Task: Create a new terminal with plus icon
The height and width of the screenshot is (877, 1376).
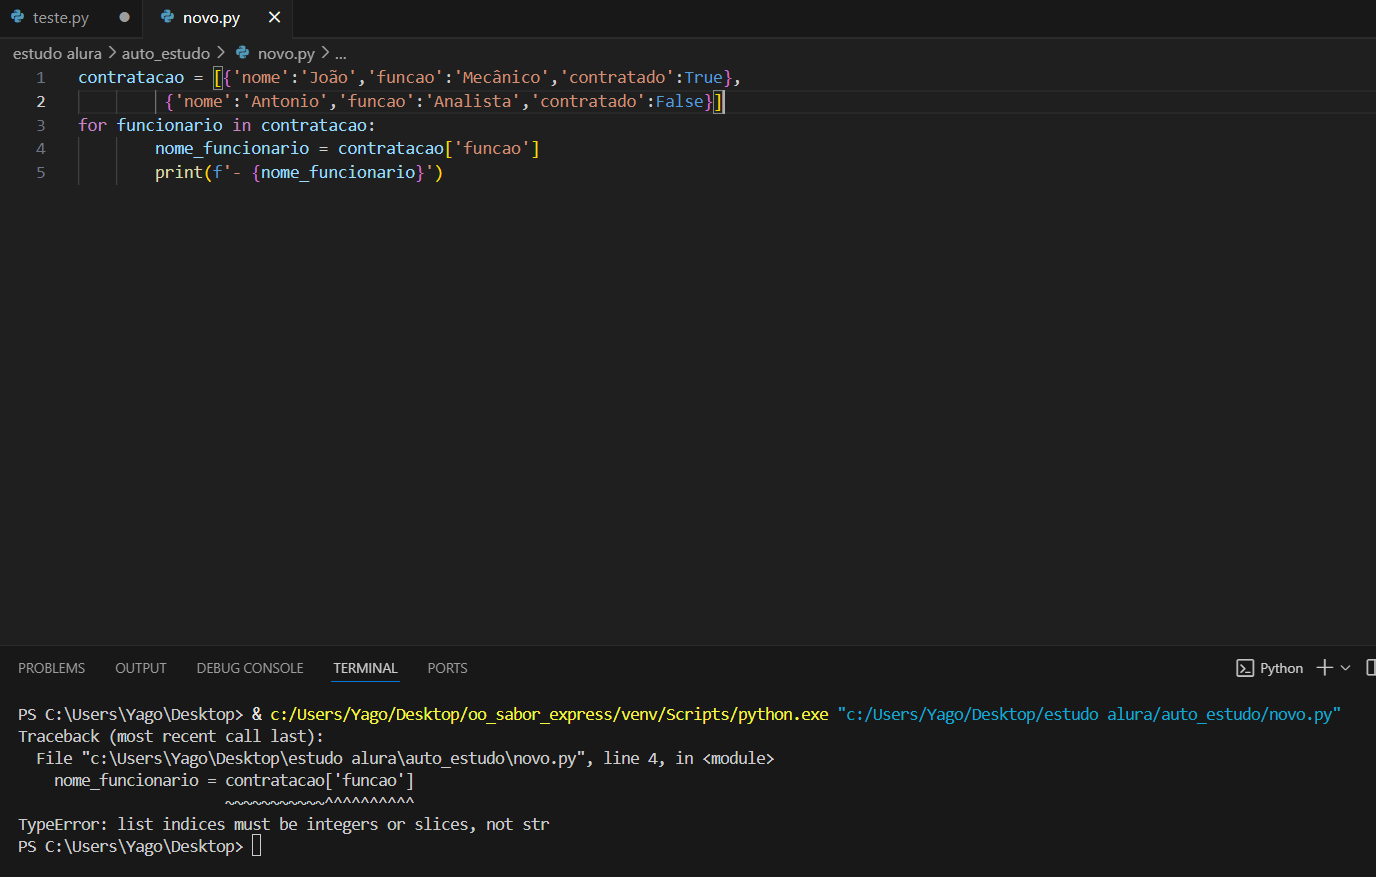Action: pos(1324,667)
